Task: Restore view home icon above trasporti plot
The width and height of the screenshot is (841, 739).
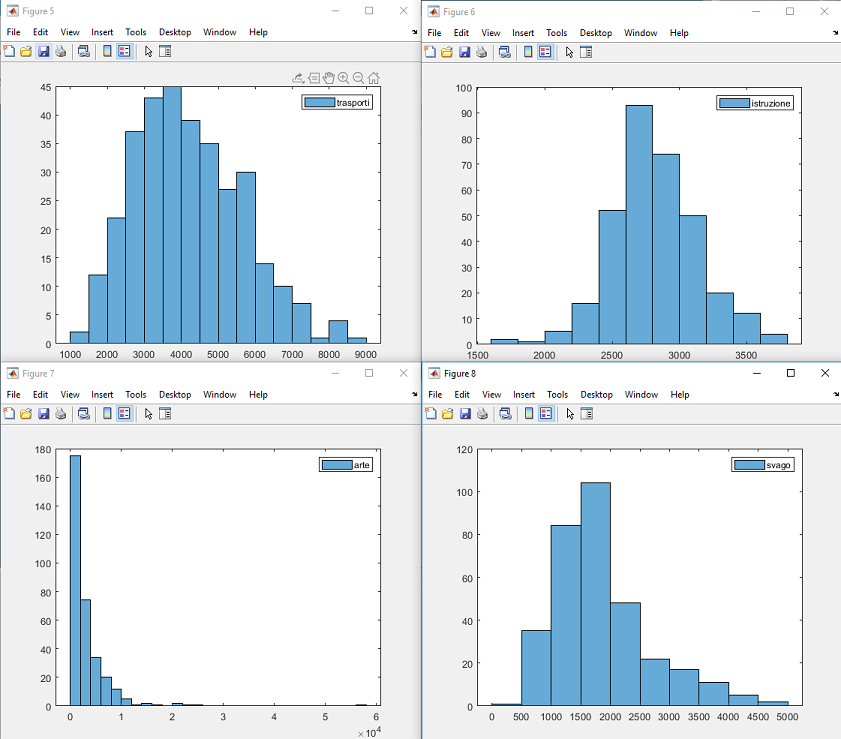Action: coord(374,78)
